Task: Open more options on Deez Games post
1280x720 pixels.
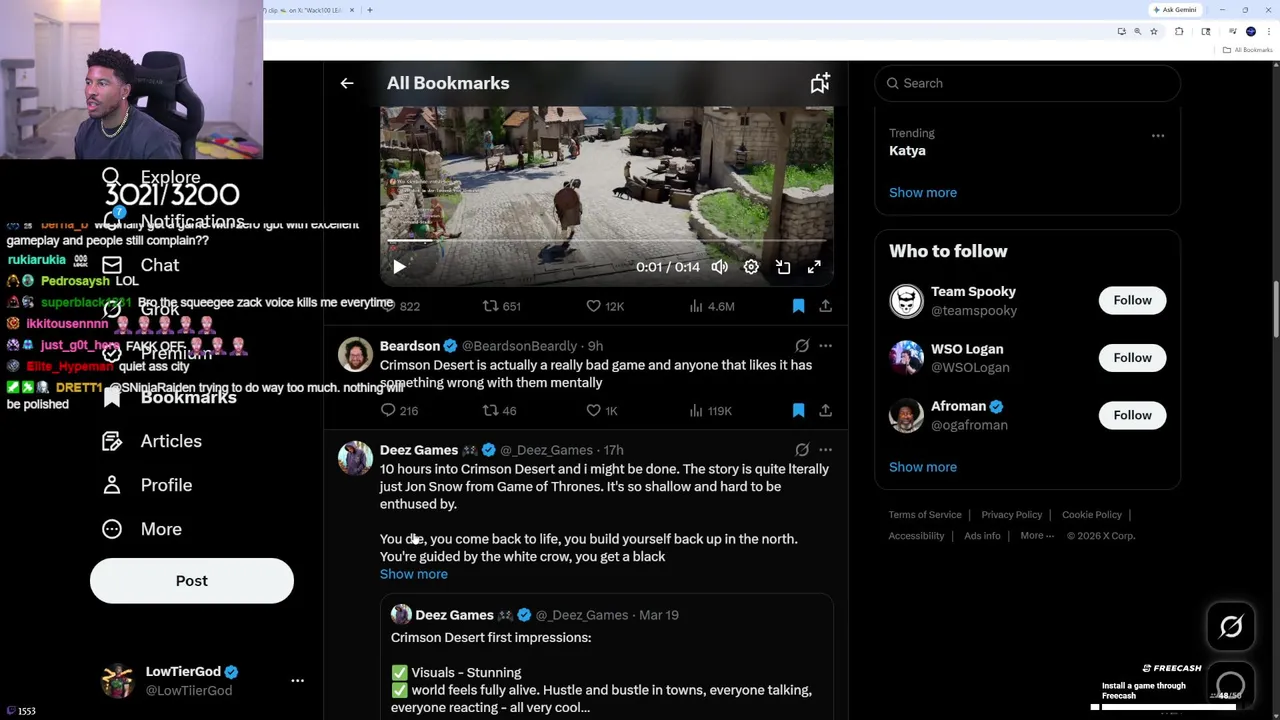Action: 825,450
